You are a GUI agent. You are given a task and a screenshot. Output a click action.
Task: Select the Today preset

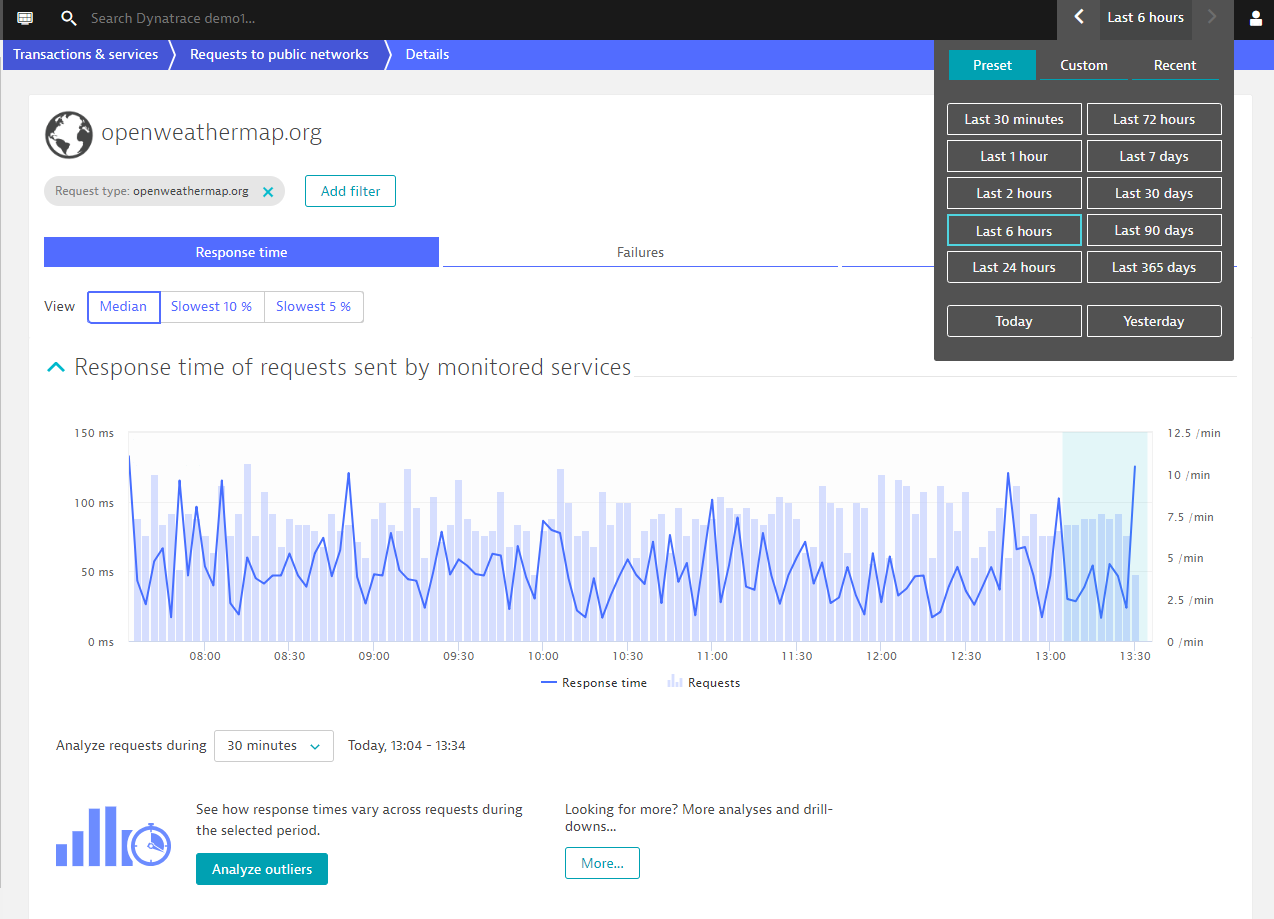point(1014,321)
